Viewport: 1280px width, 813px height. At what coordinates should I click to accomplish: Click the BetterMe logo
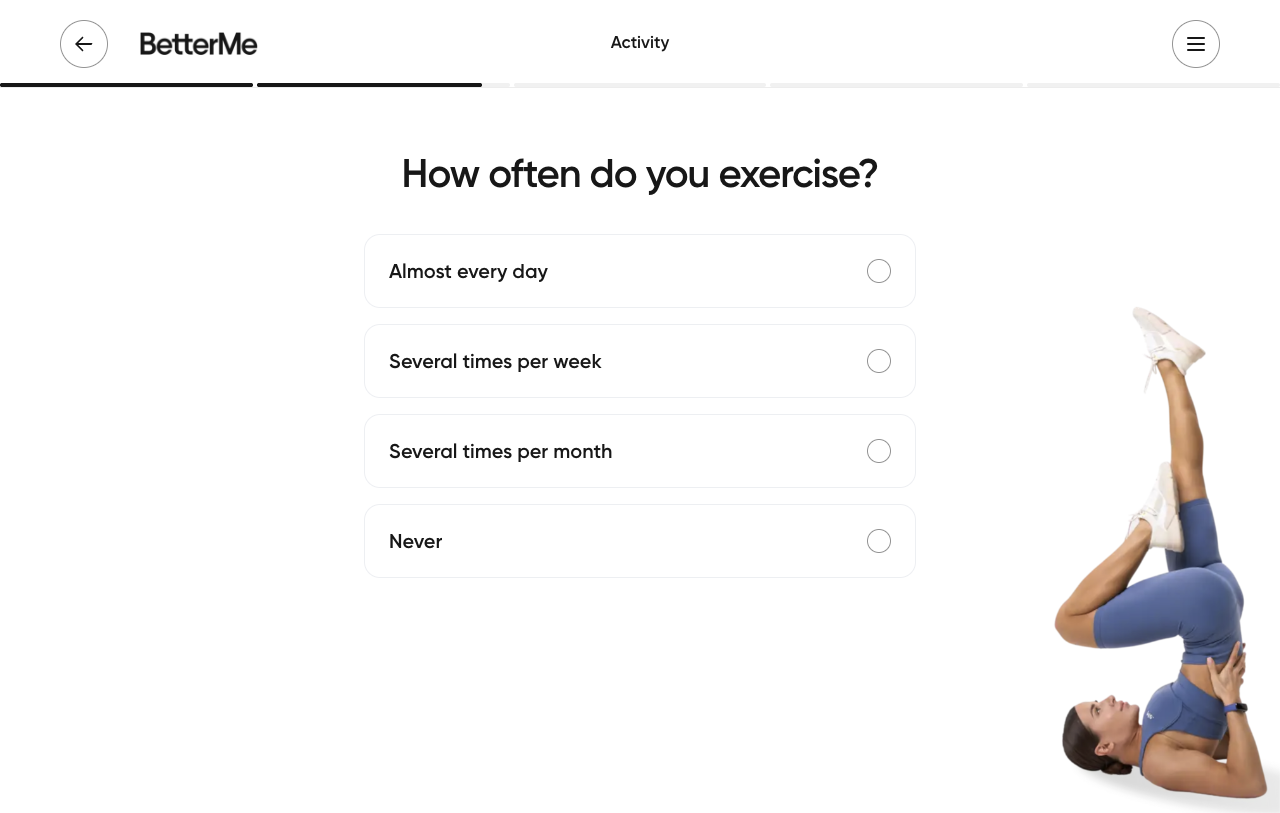click(x=198, y=44)
